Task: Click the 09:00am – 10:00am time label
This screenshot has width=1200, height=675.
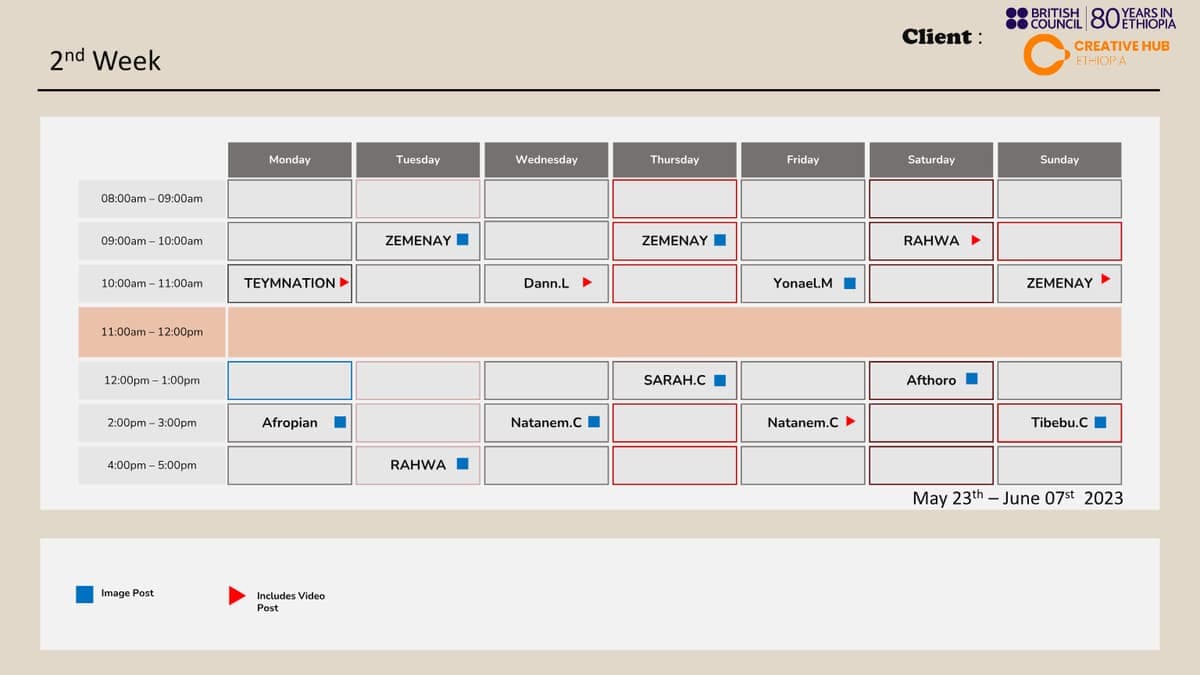Action: (x=152, y=241)
